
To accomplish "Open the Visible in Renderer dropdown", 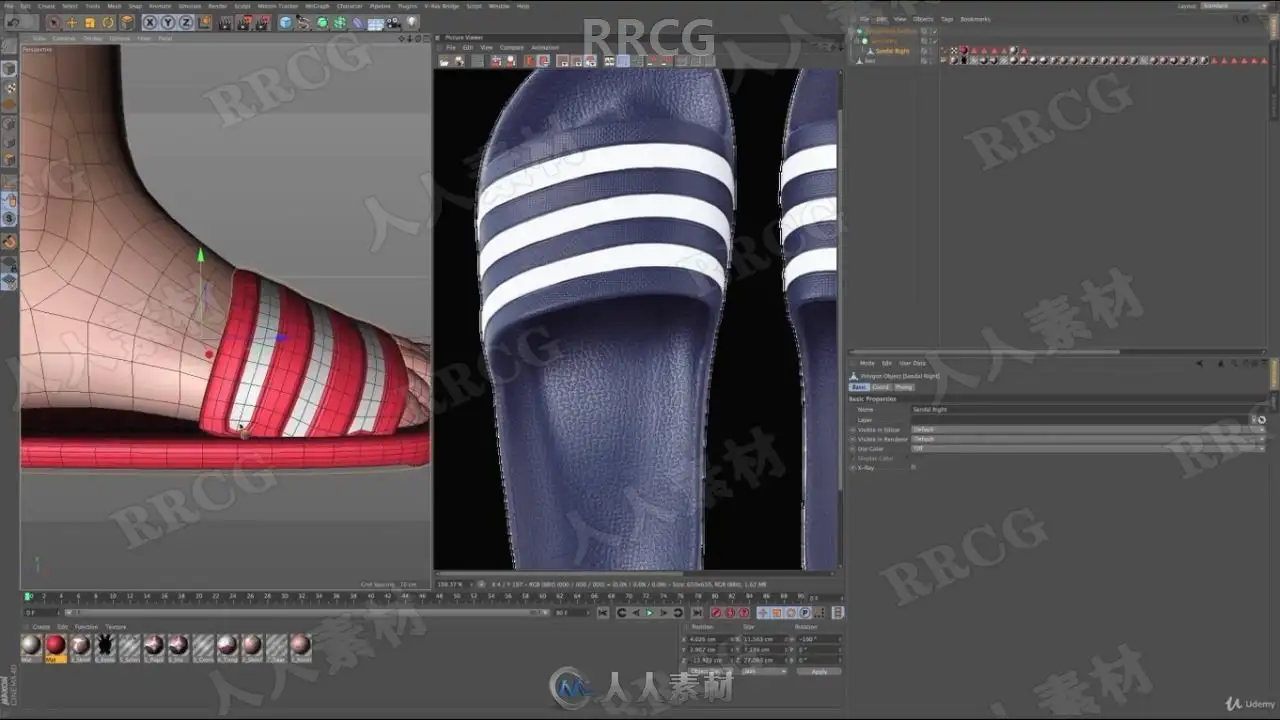I will click(1088, 439).
